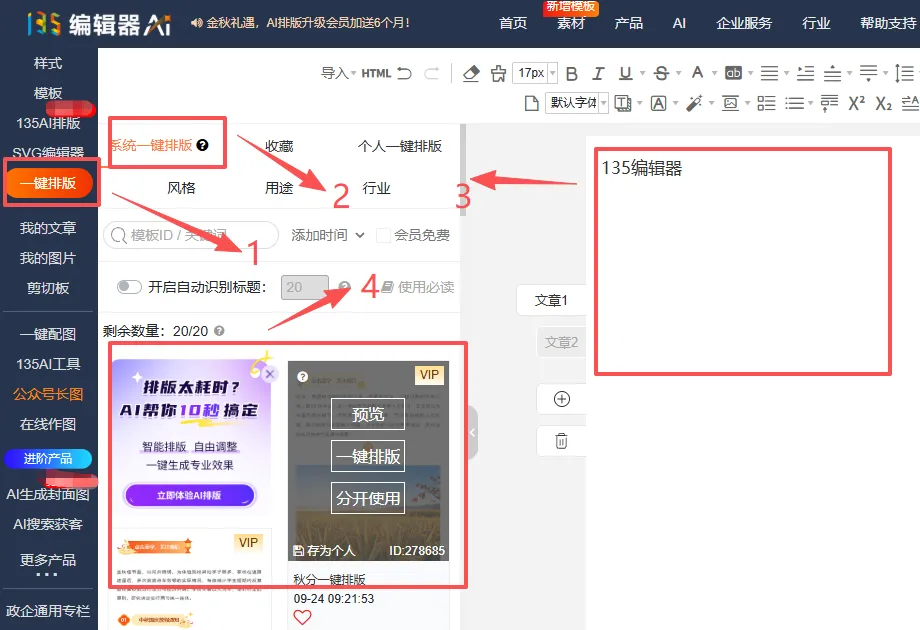Click the superscript X² icon

857,103
